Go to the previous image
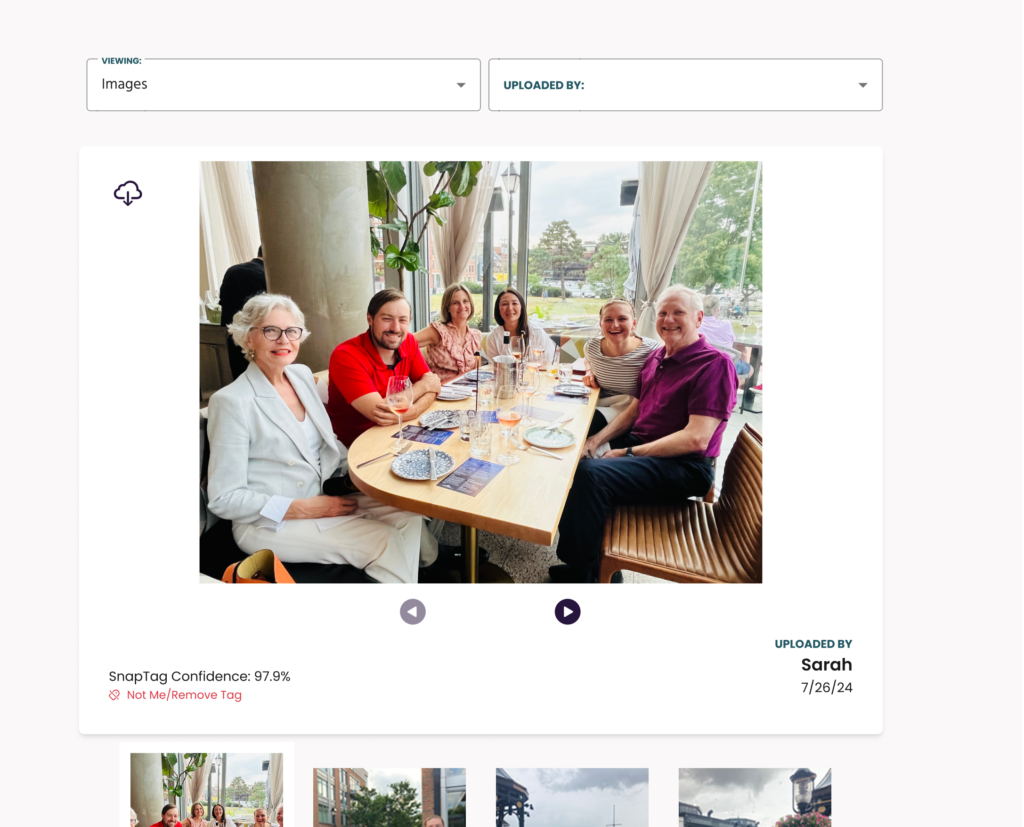1024x827 pixels. (413, 612)
